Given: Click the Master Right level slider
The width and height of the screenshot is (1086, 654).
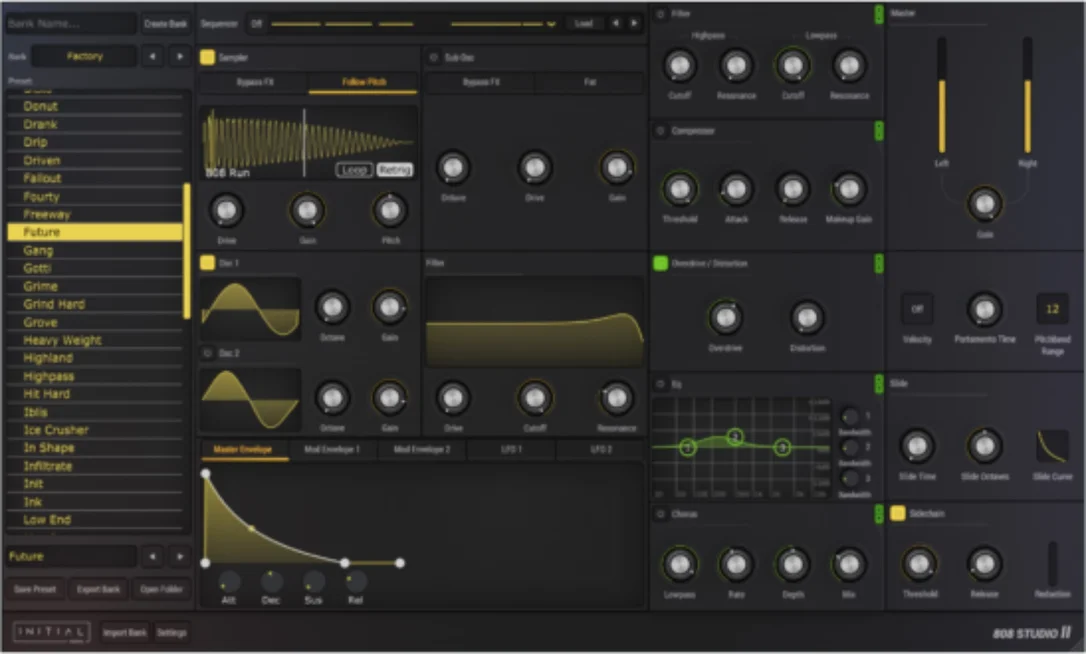Looking at the screenshot, I should 1027,96.
